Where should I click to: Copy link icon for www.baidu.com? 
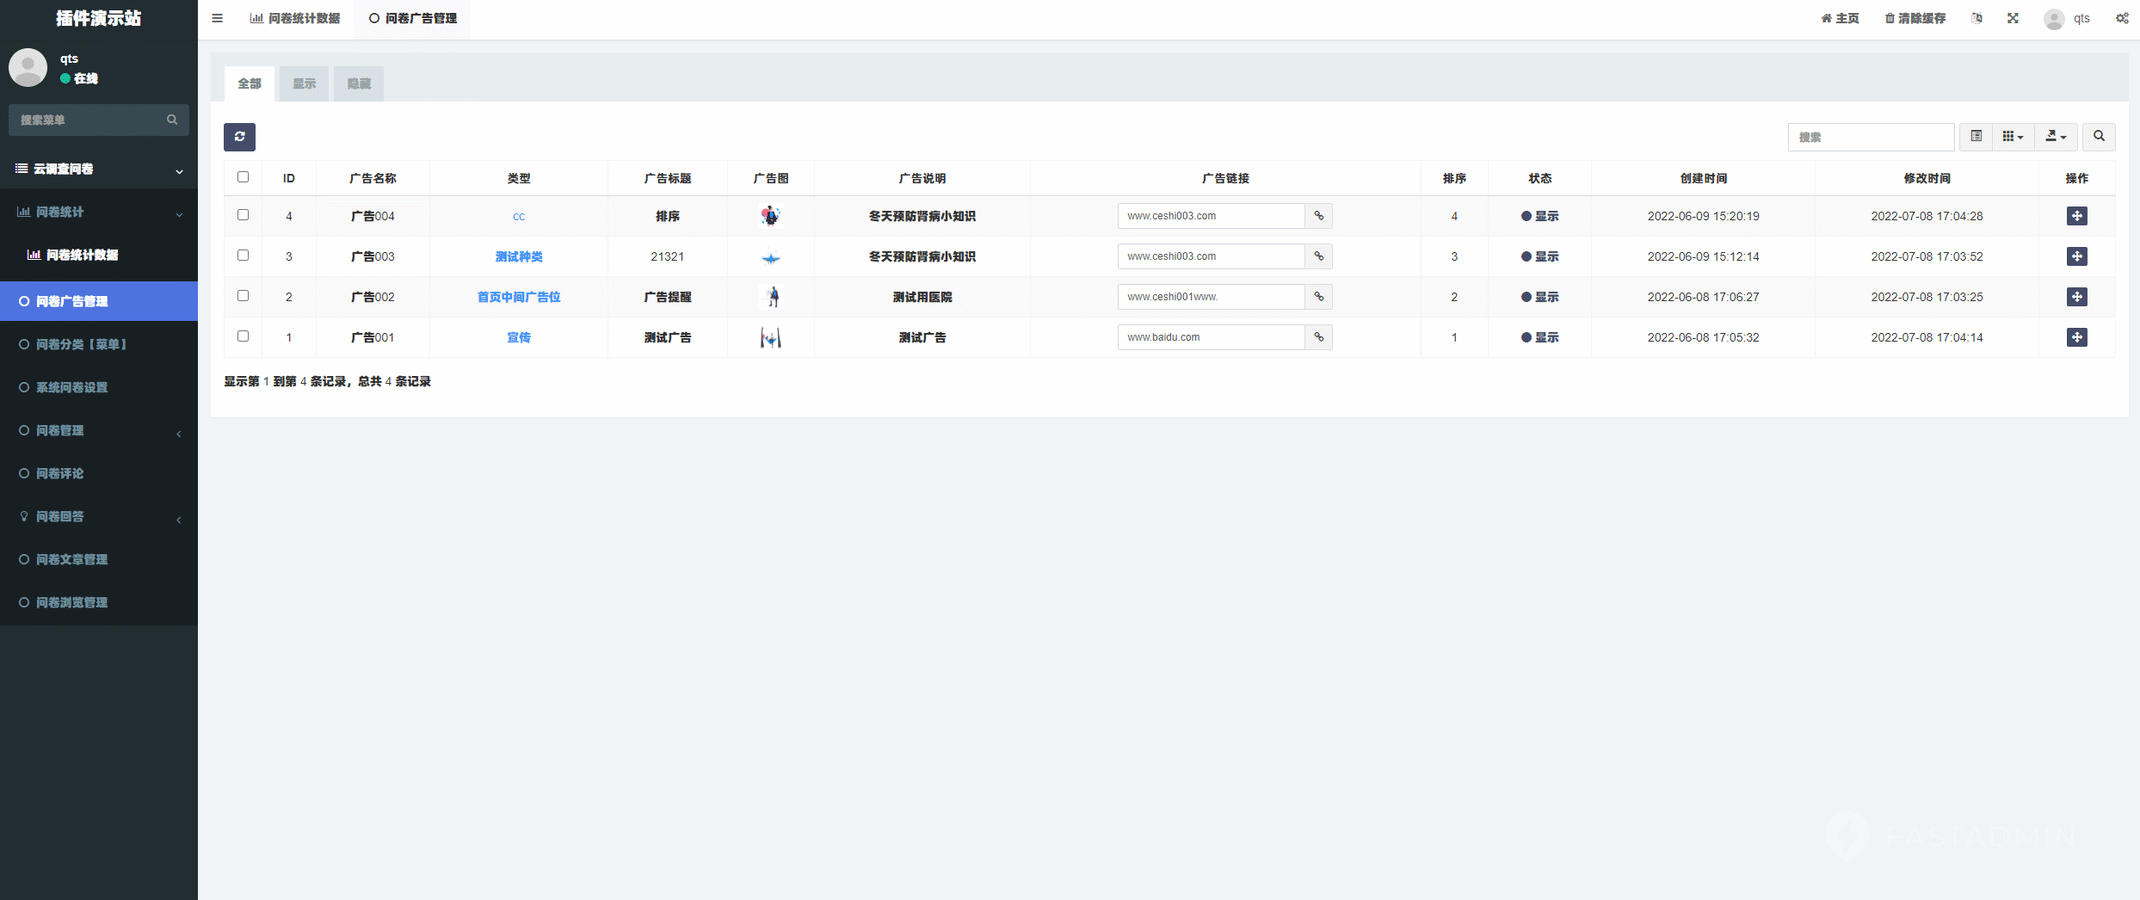(x=1318, y=338)
